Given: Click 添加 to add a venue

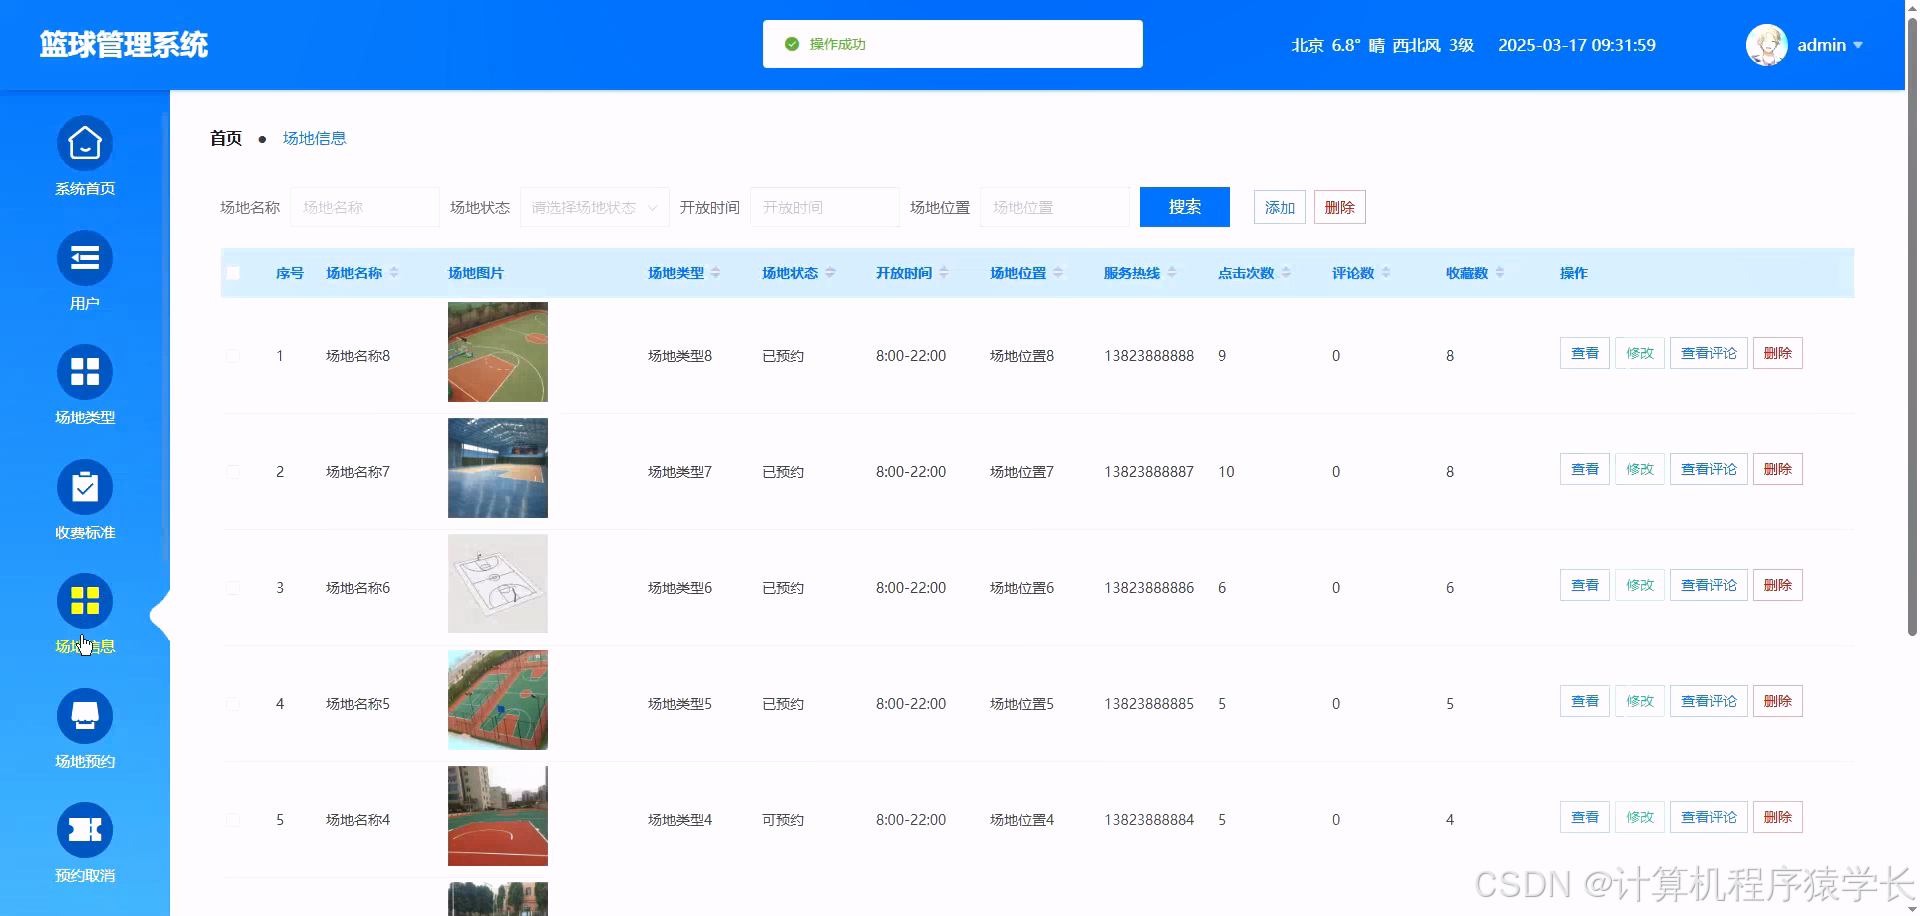Looking at the screenshot, I should pos(1279,207).
